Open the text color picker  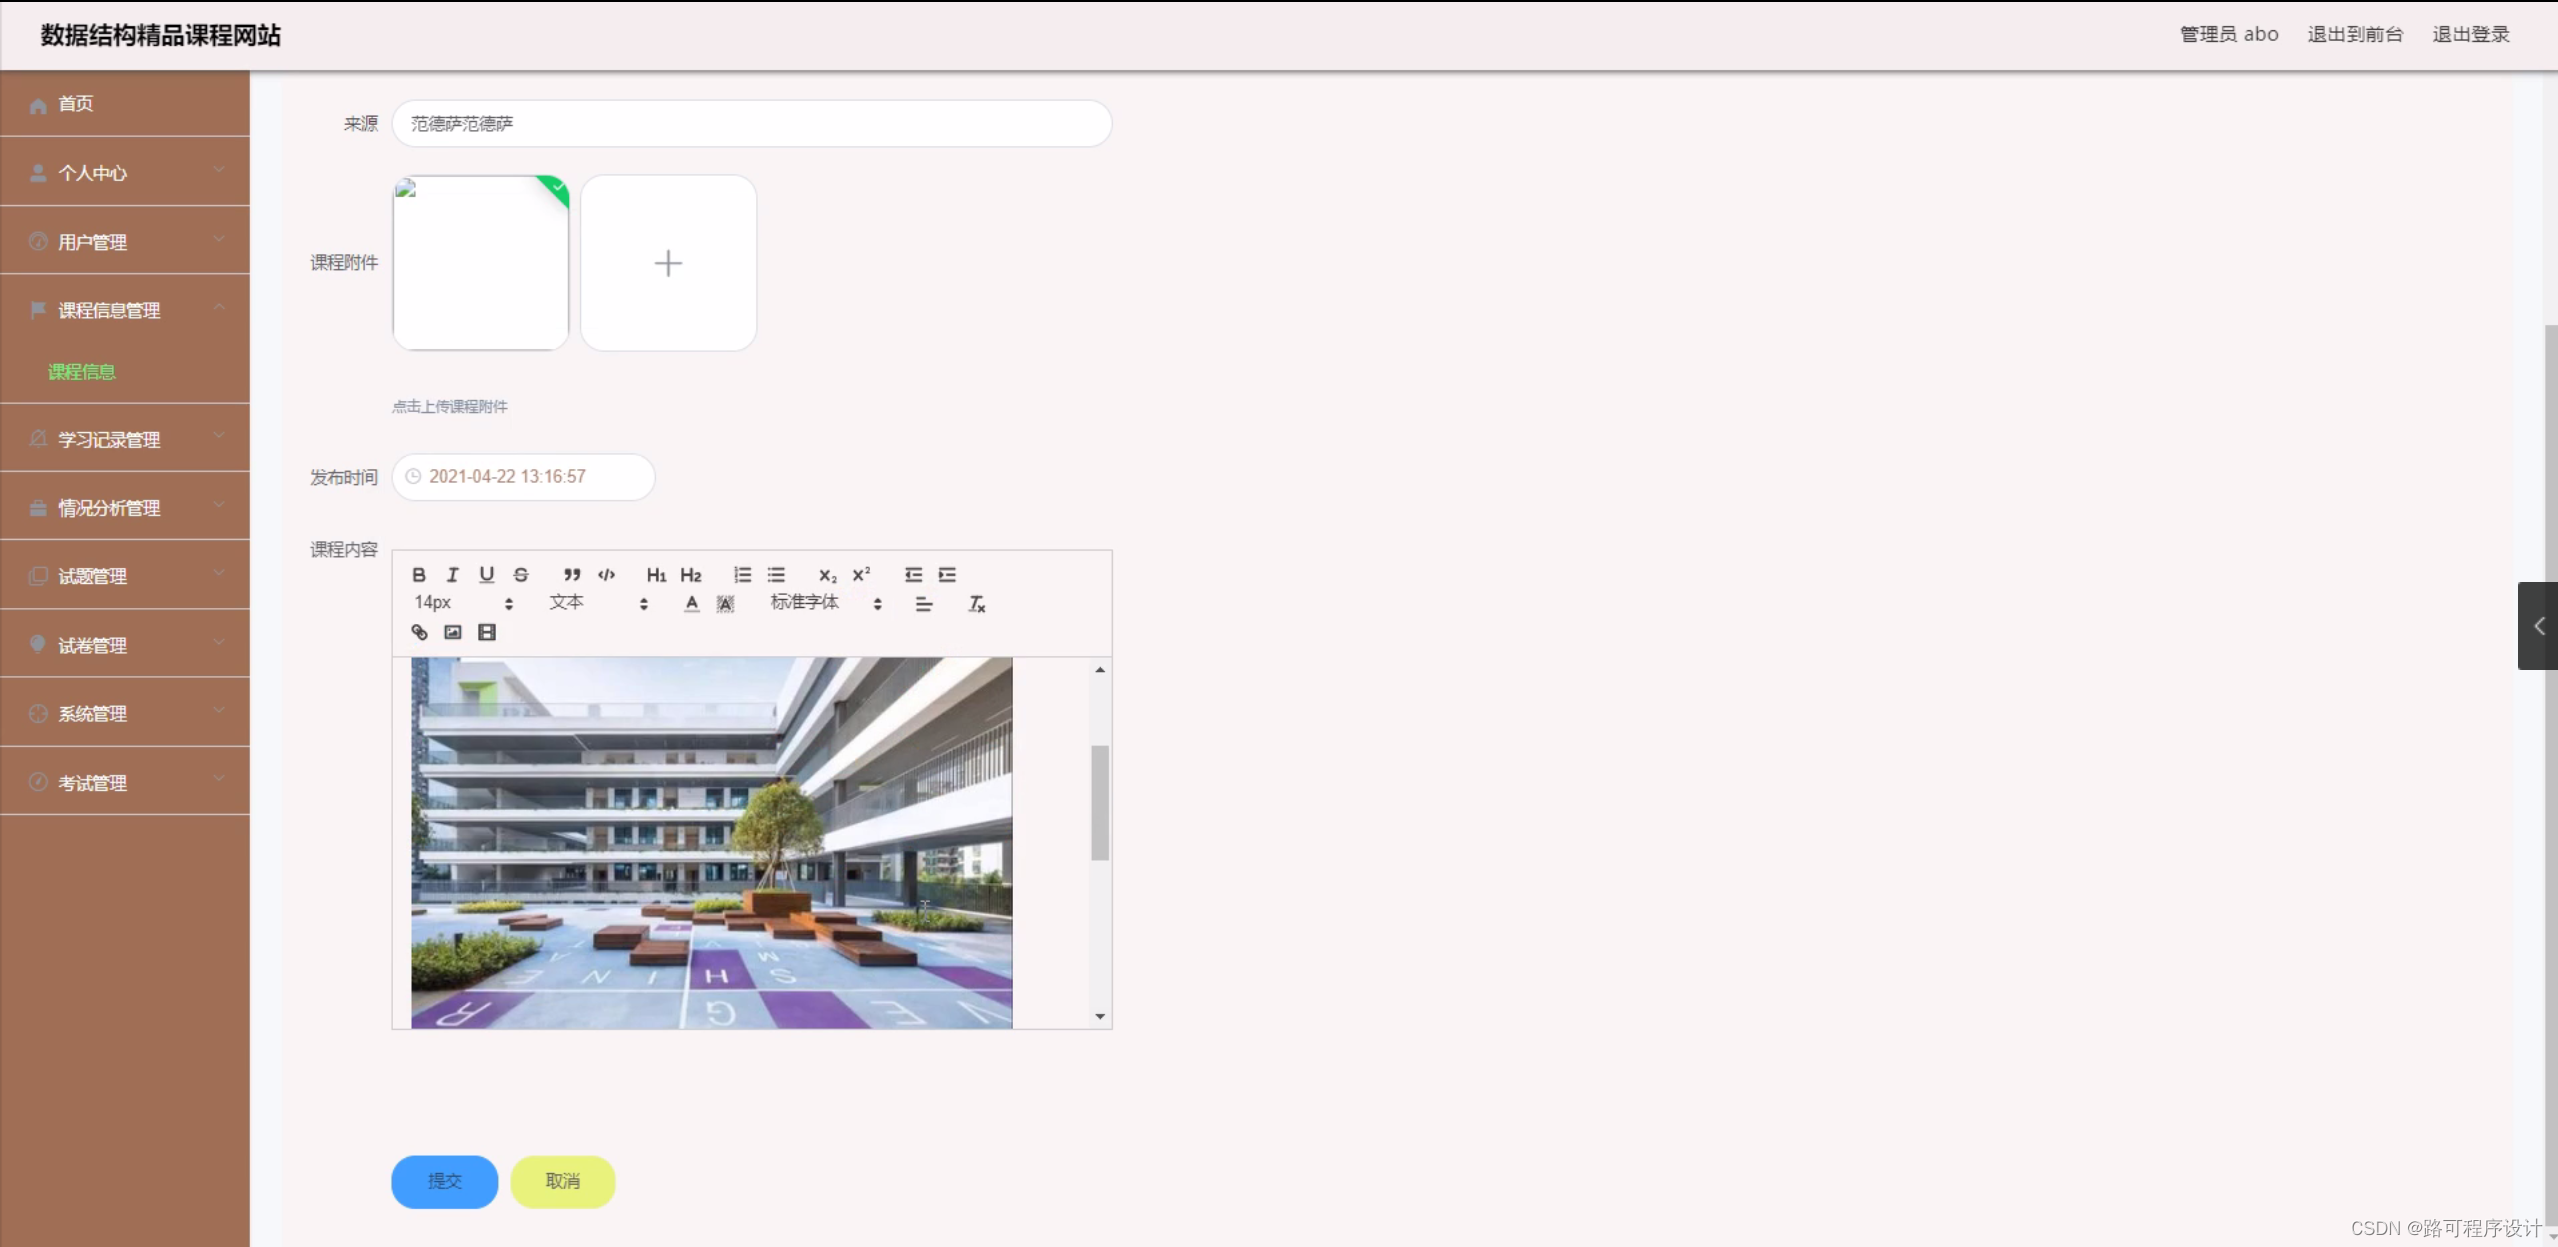pos(691,604)
